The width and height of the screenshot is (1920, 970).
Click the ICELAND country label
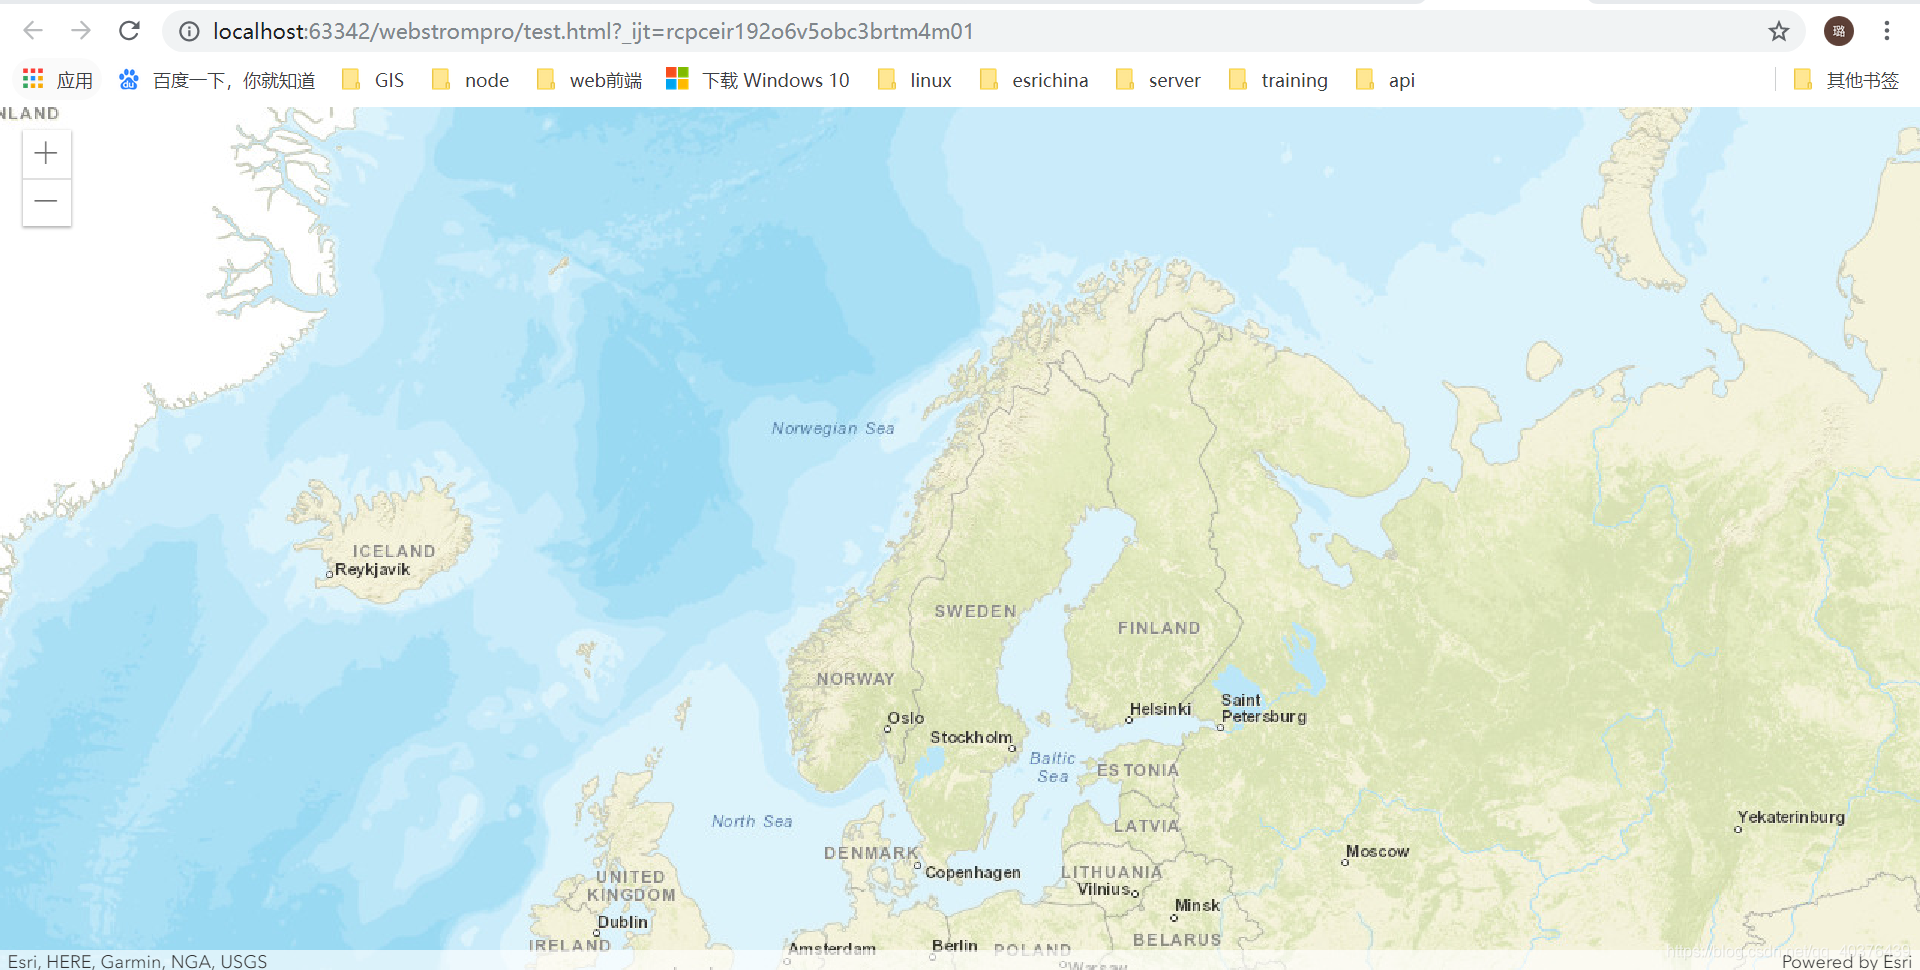pos(394,551)
